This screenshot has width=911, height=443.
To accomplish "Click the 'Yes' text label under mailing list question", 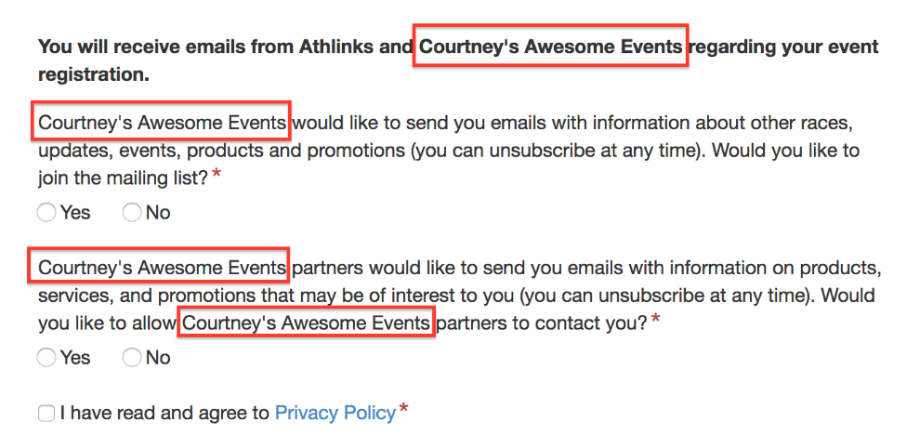I will tap(75, 213).
